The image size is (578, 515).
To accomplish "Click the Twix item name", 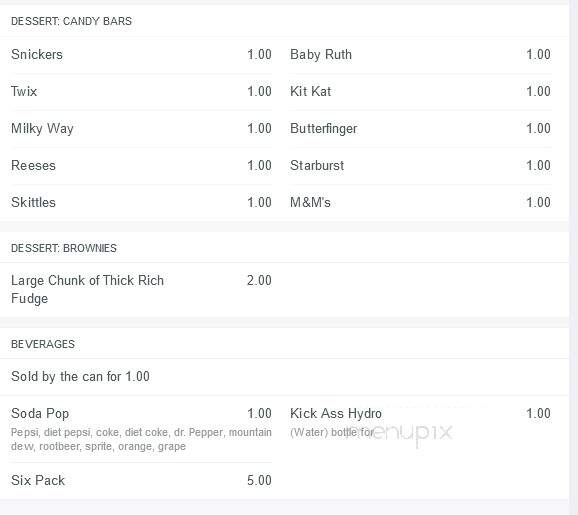I will click(x=24, y=91).
